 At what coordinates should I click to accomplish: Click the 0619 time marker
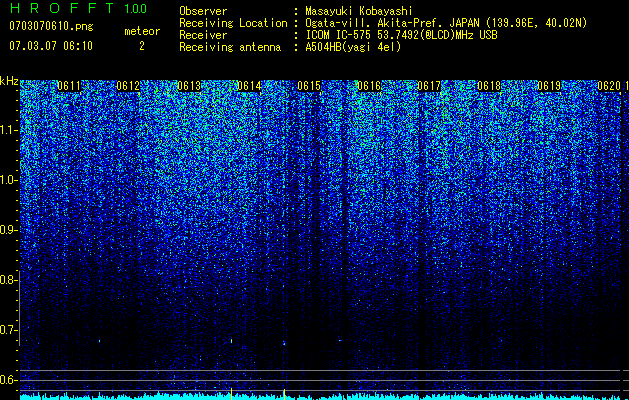[x=549, y=86]
